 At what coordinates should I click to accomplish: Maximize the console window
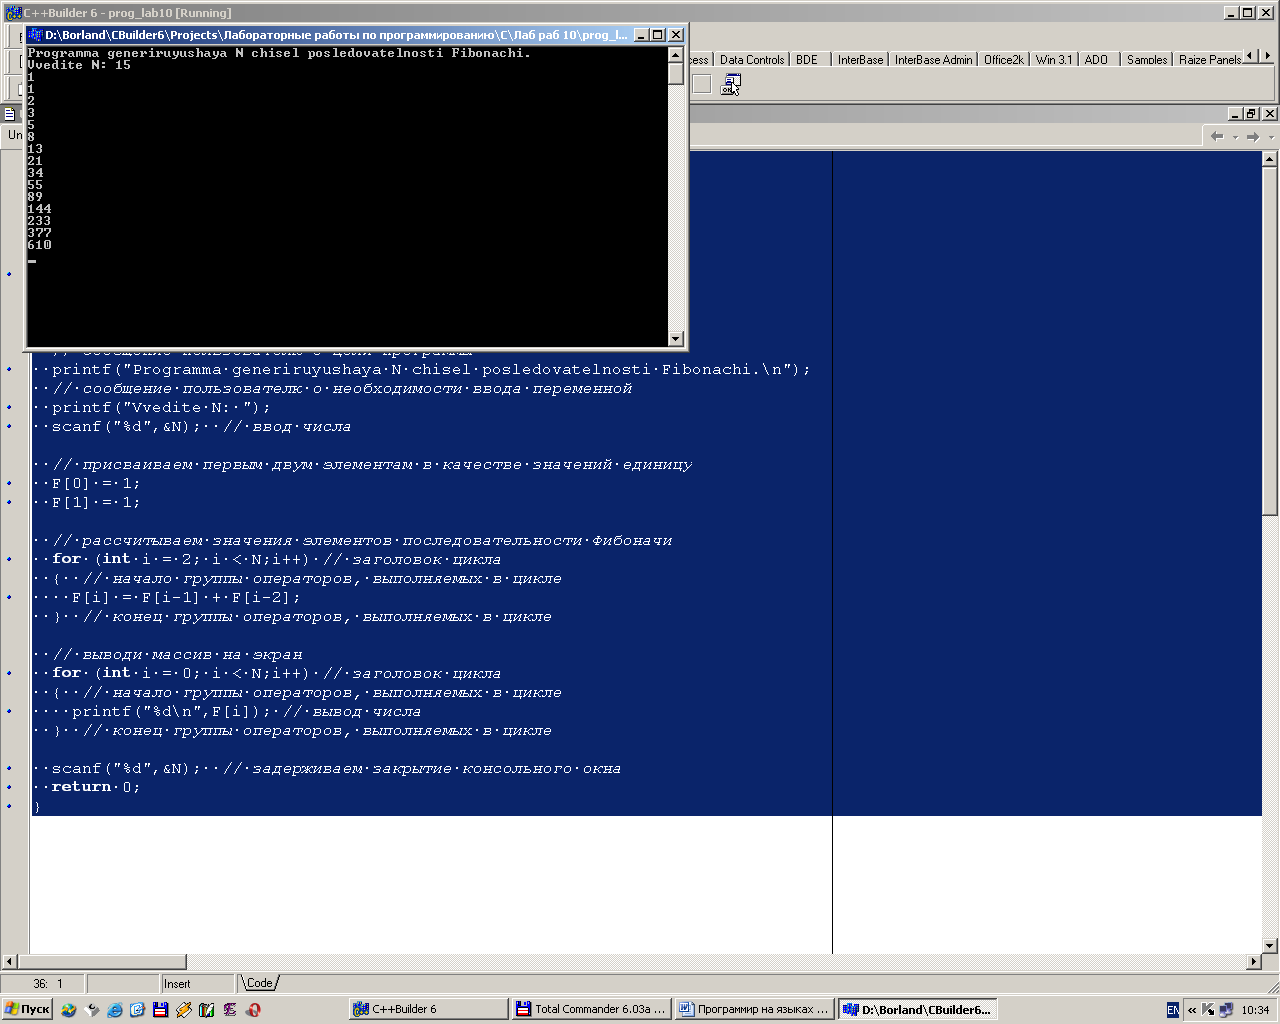[657, 34]
